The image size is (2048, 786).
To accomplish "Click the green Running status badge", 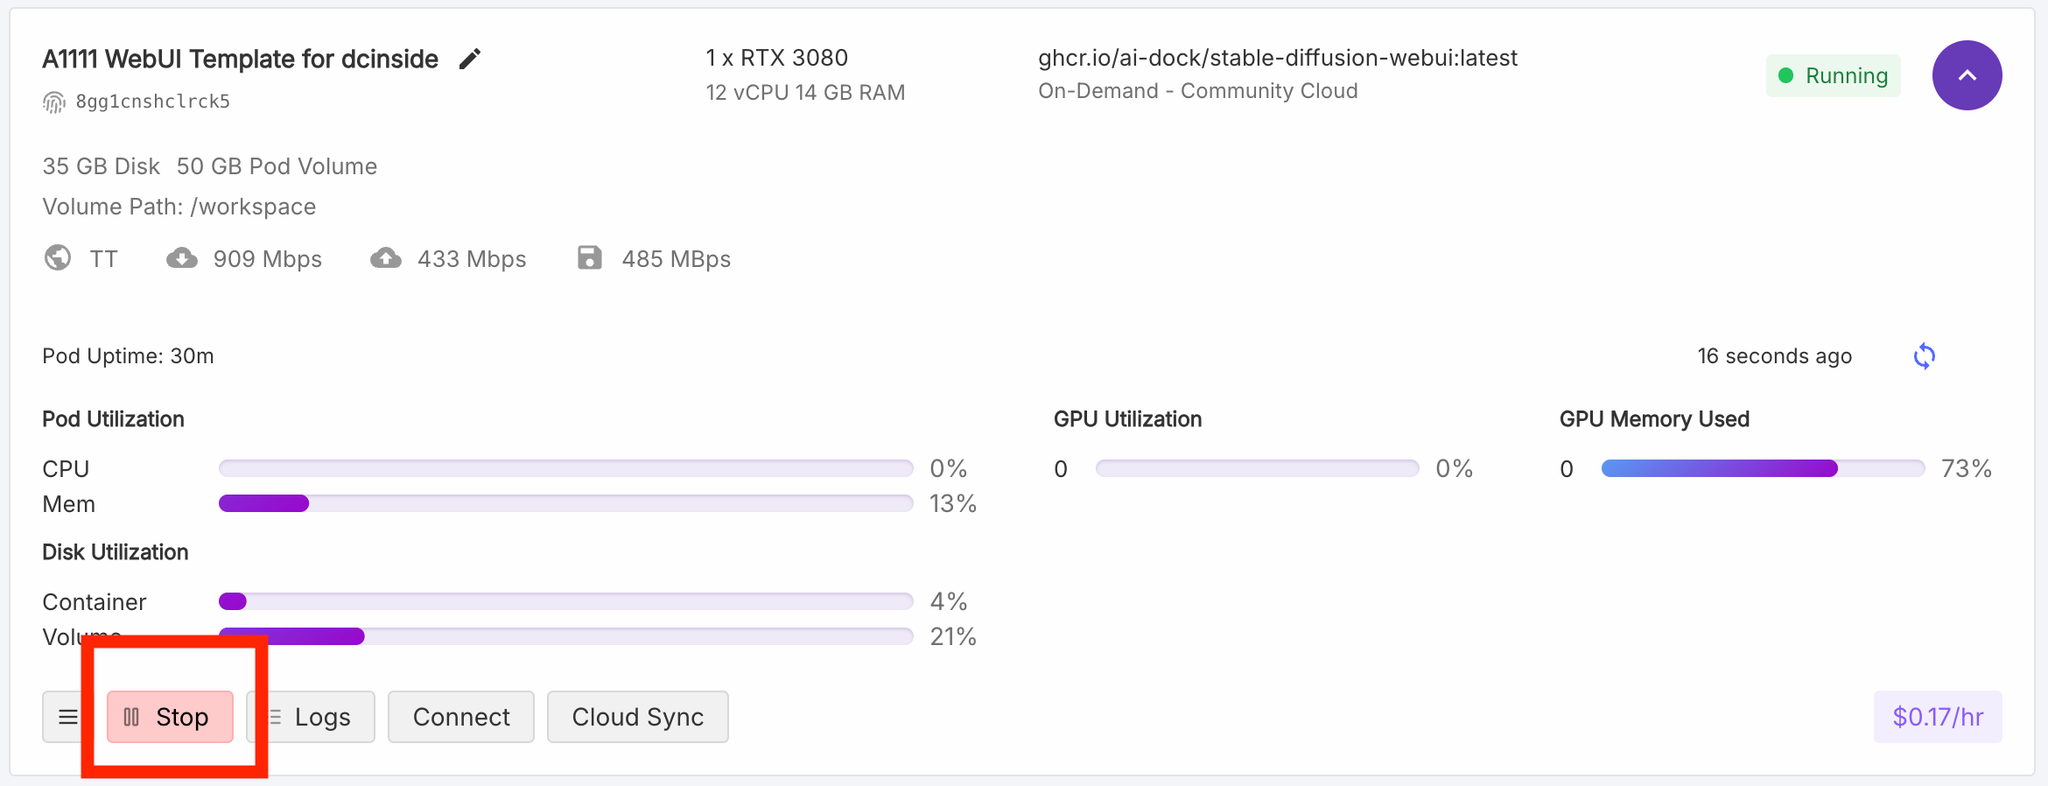I will click(1833, 76).
